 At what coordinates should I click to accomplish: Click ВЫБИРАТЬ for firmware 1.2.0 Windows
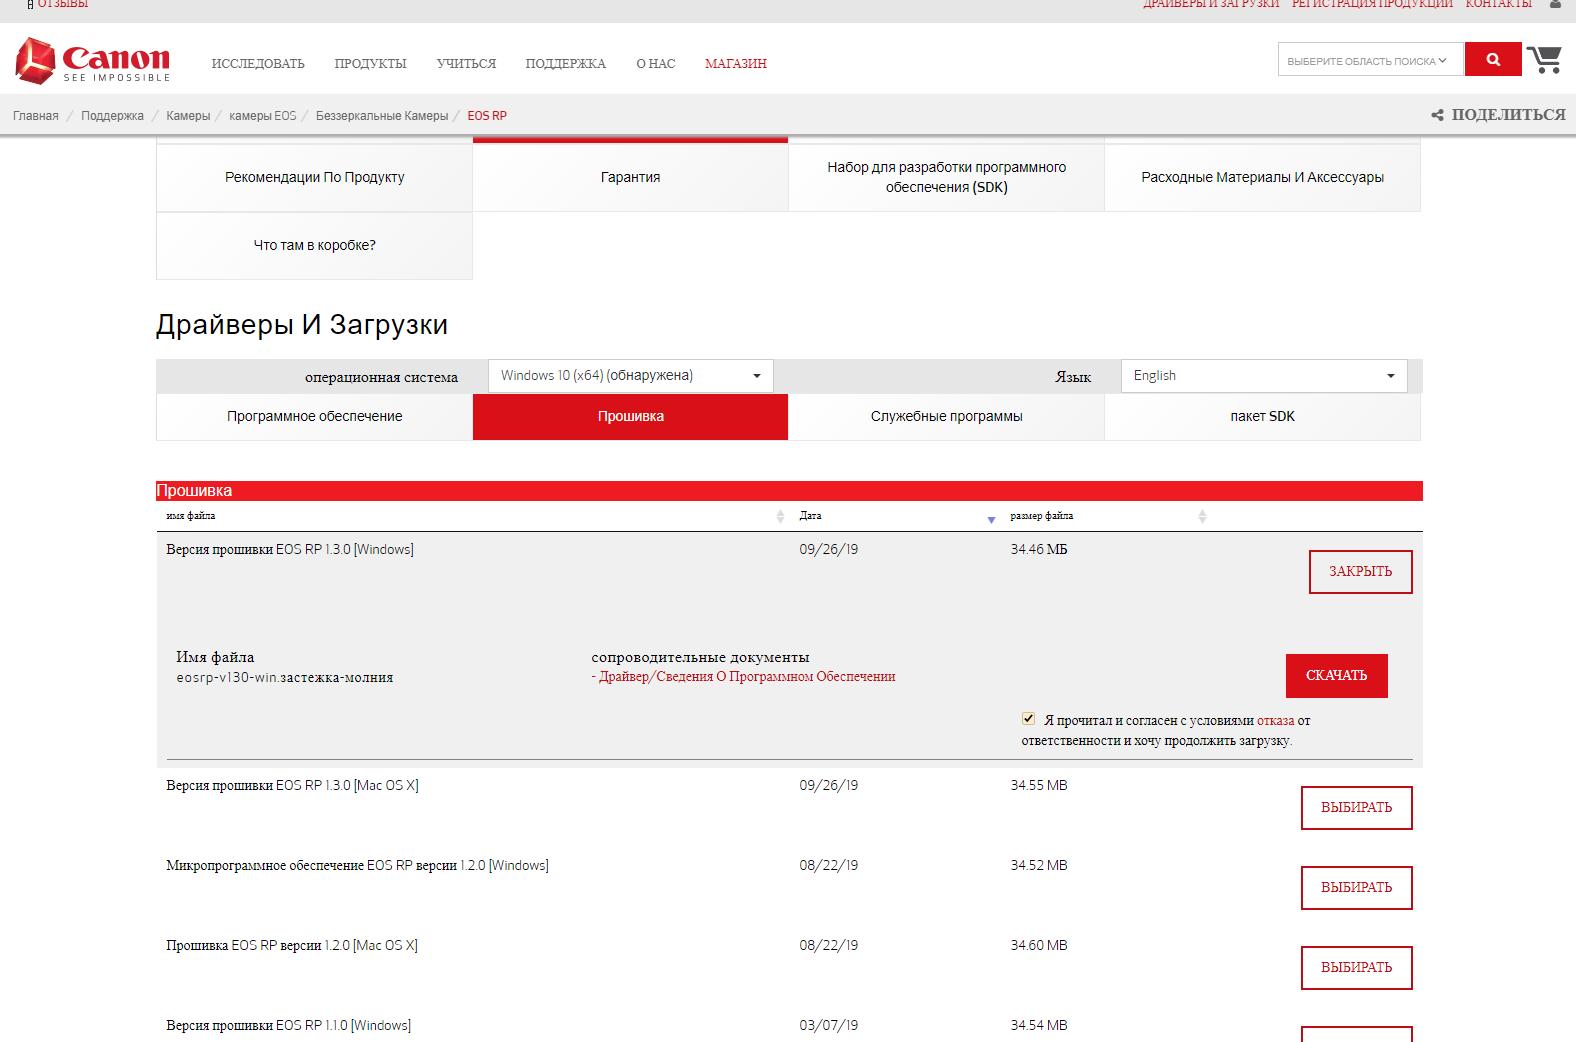[x=1356, y=888]
